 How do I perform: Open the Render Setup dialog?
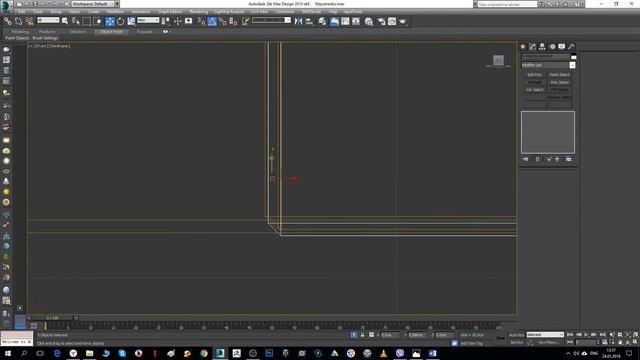381,21
